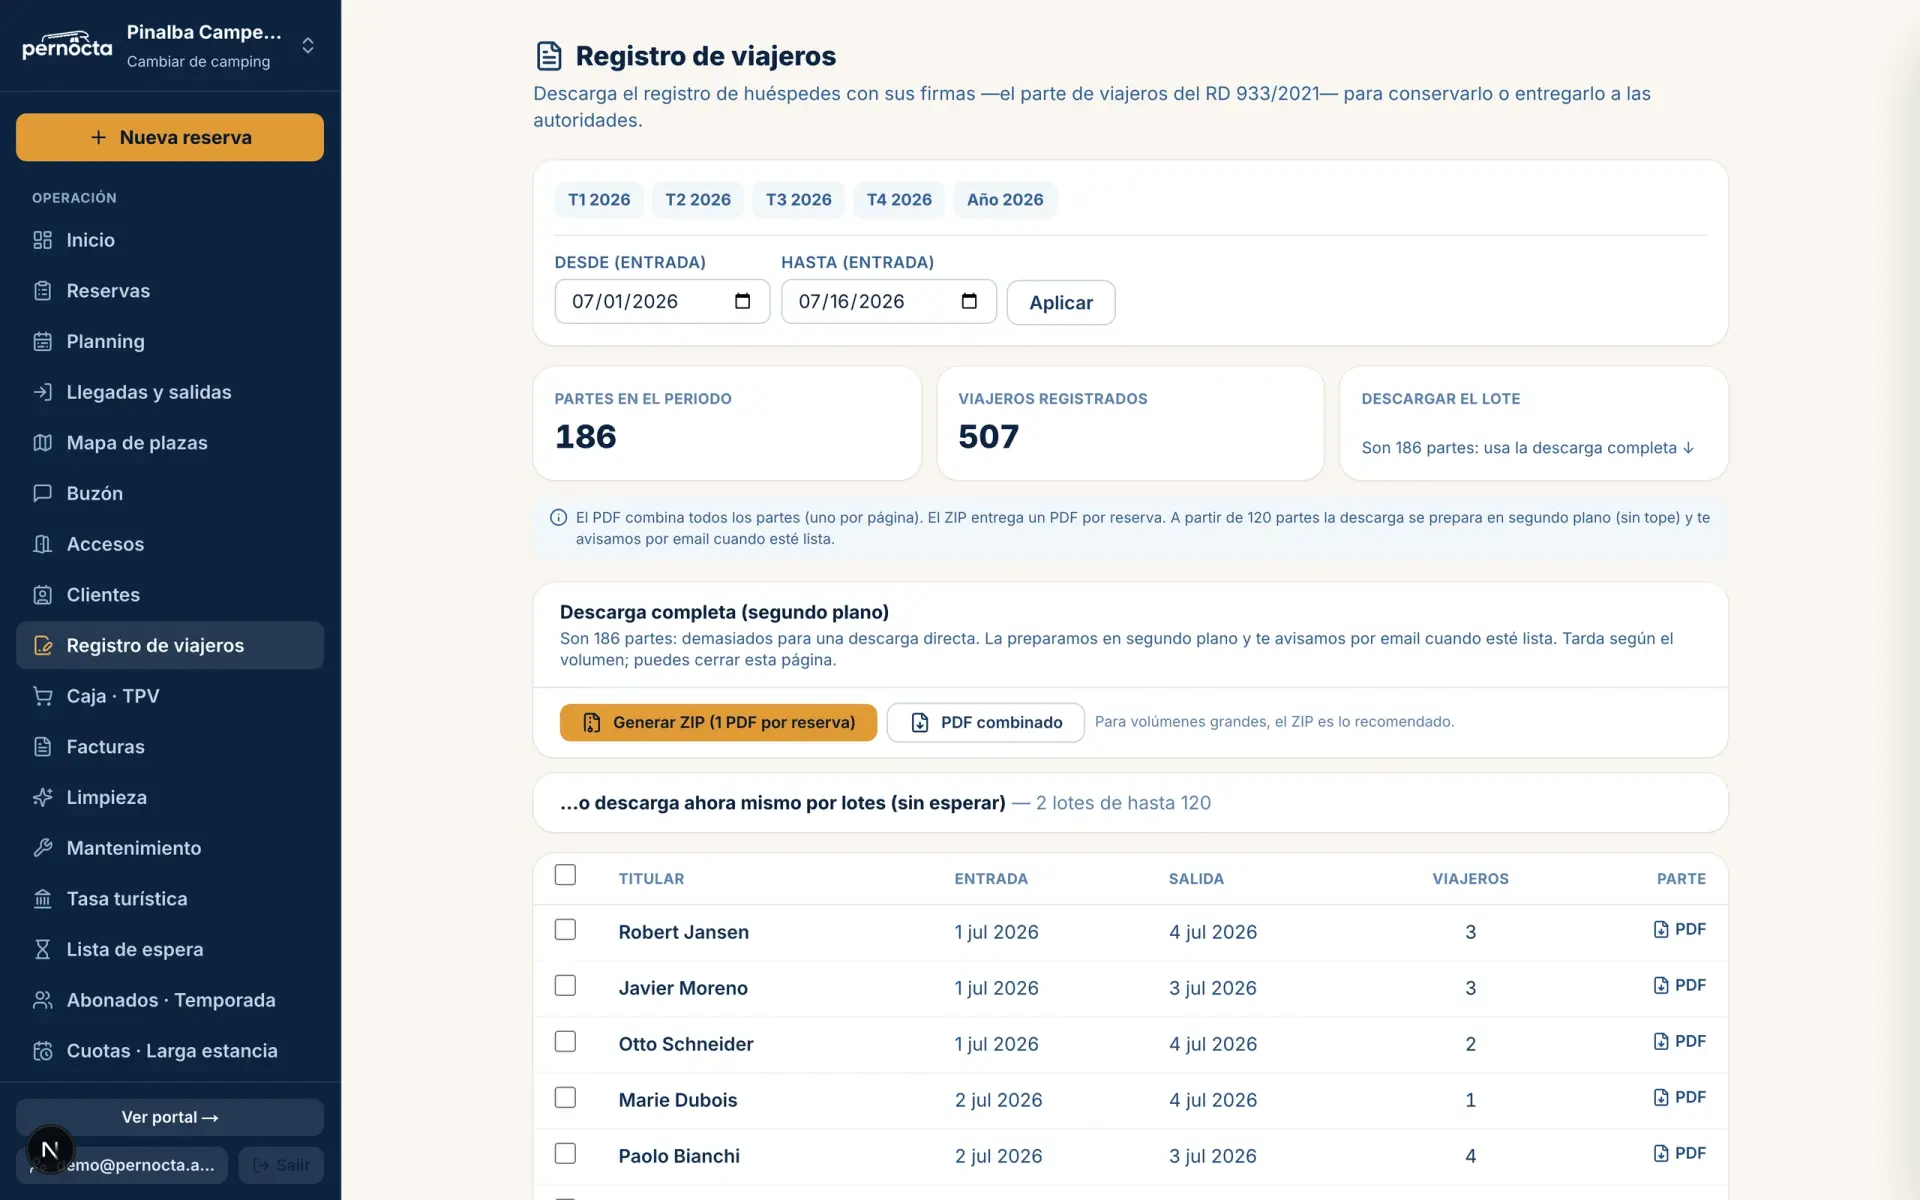The image size is (1920, 1200).
Task: Download Robert Jansen's PDF parte
Action: point(1680,929)
